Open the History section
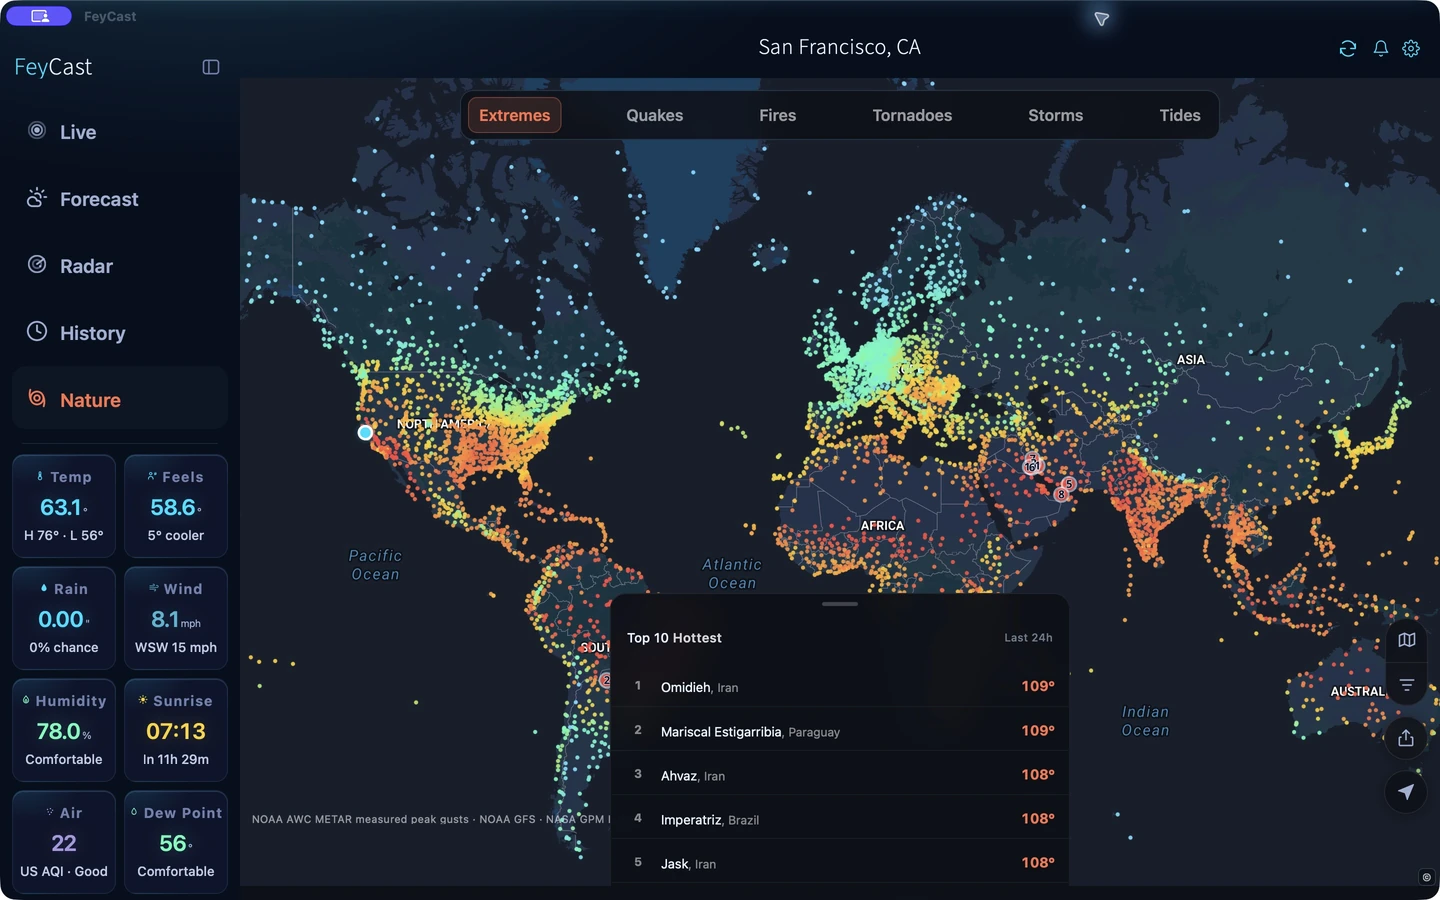This screenshot has width=1440, height=900. pyautogui.click(x=120, y=333)
